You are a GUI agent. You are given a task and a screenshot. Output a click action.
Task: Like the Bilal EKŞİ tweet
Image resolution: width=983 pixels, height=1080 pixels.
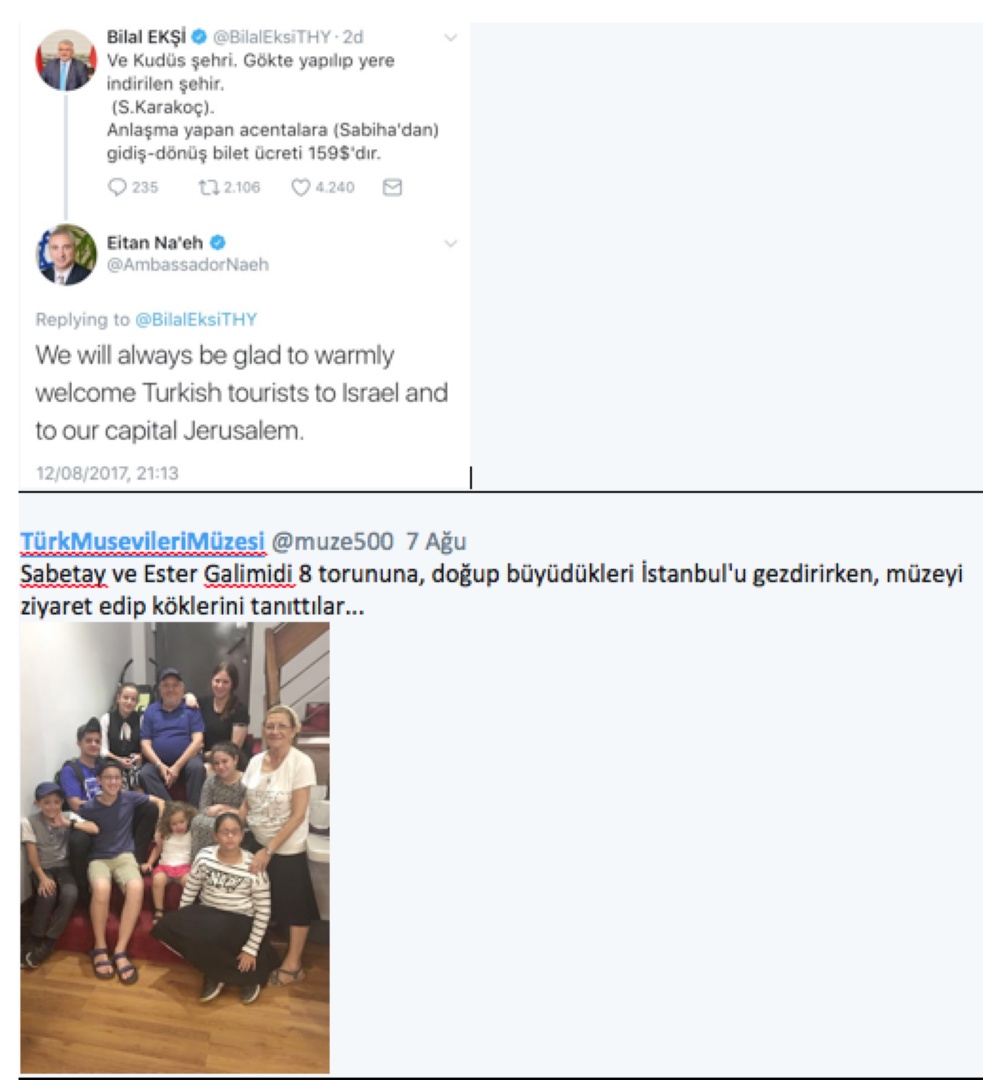[x=300, y=187]
